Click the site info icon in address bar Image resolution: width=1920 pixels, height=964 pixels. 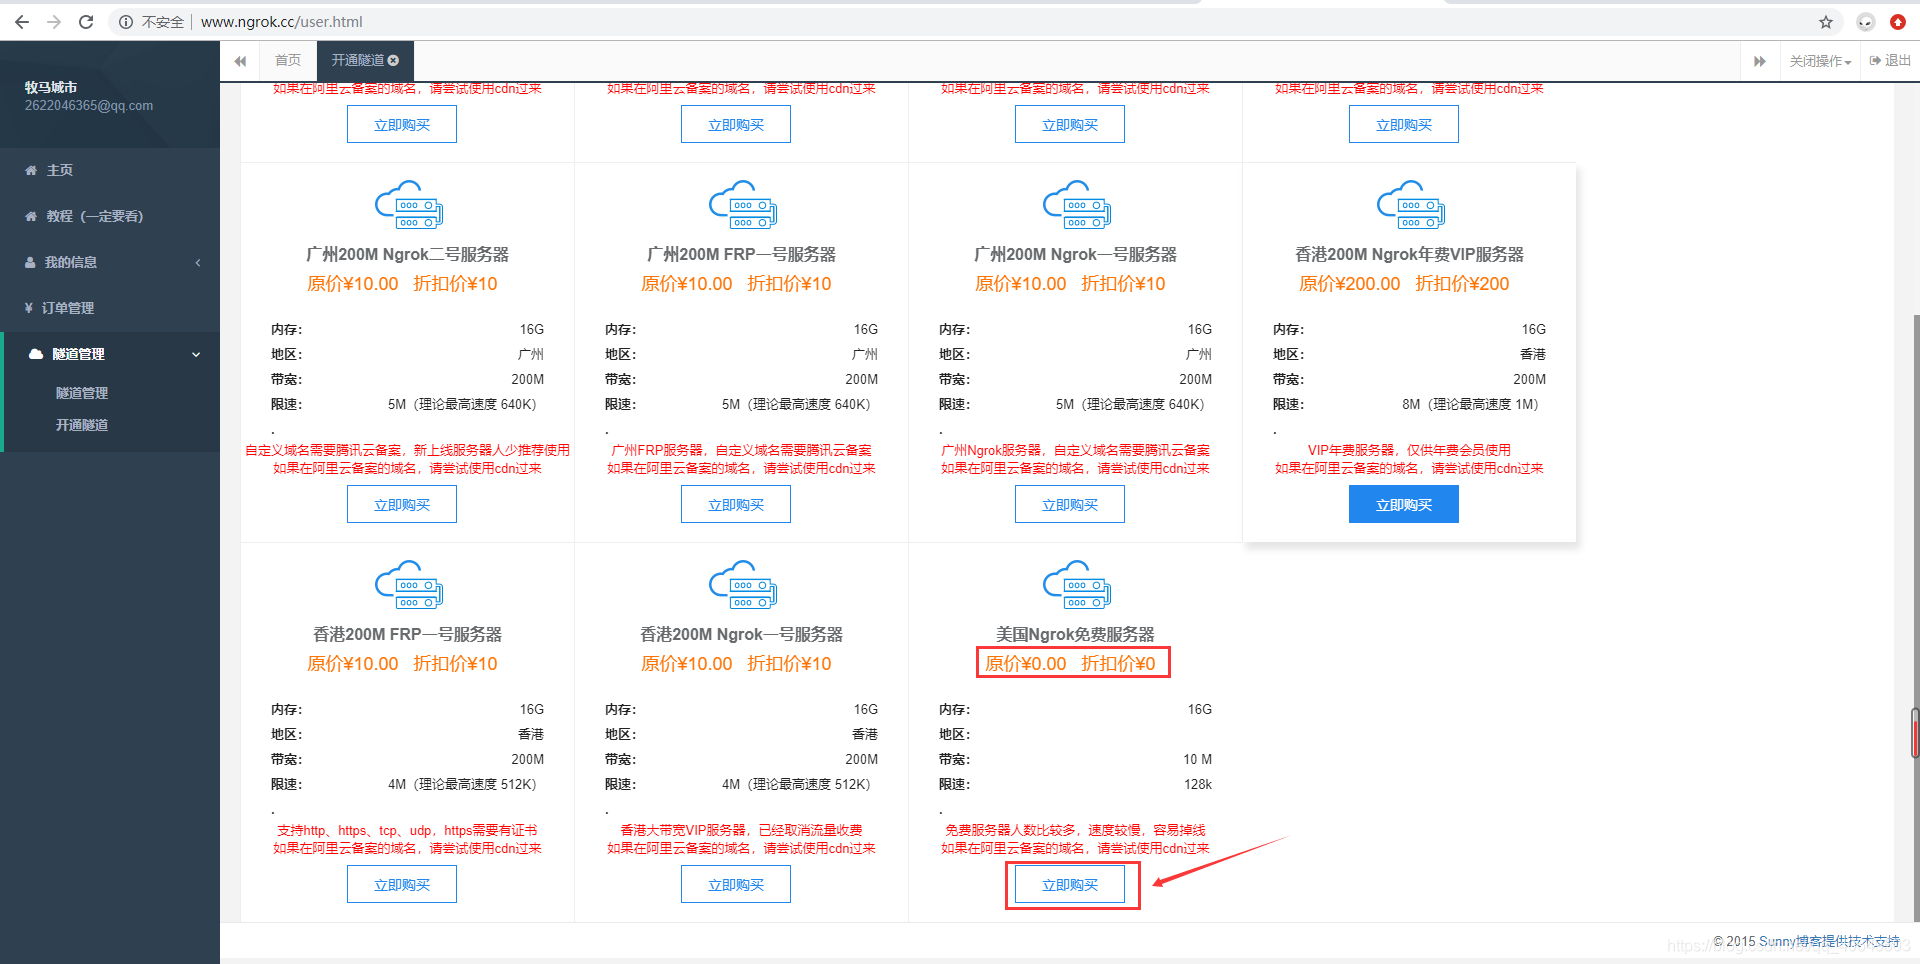click(x=126, y=22)
